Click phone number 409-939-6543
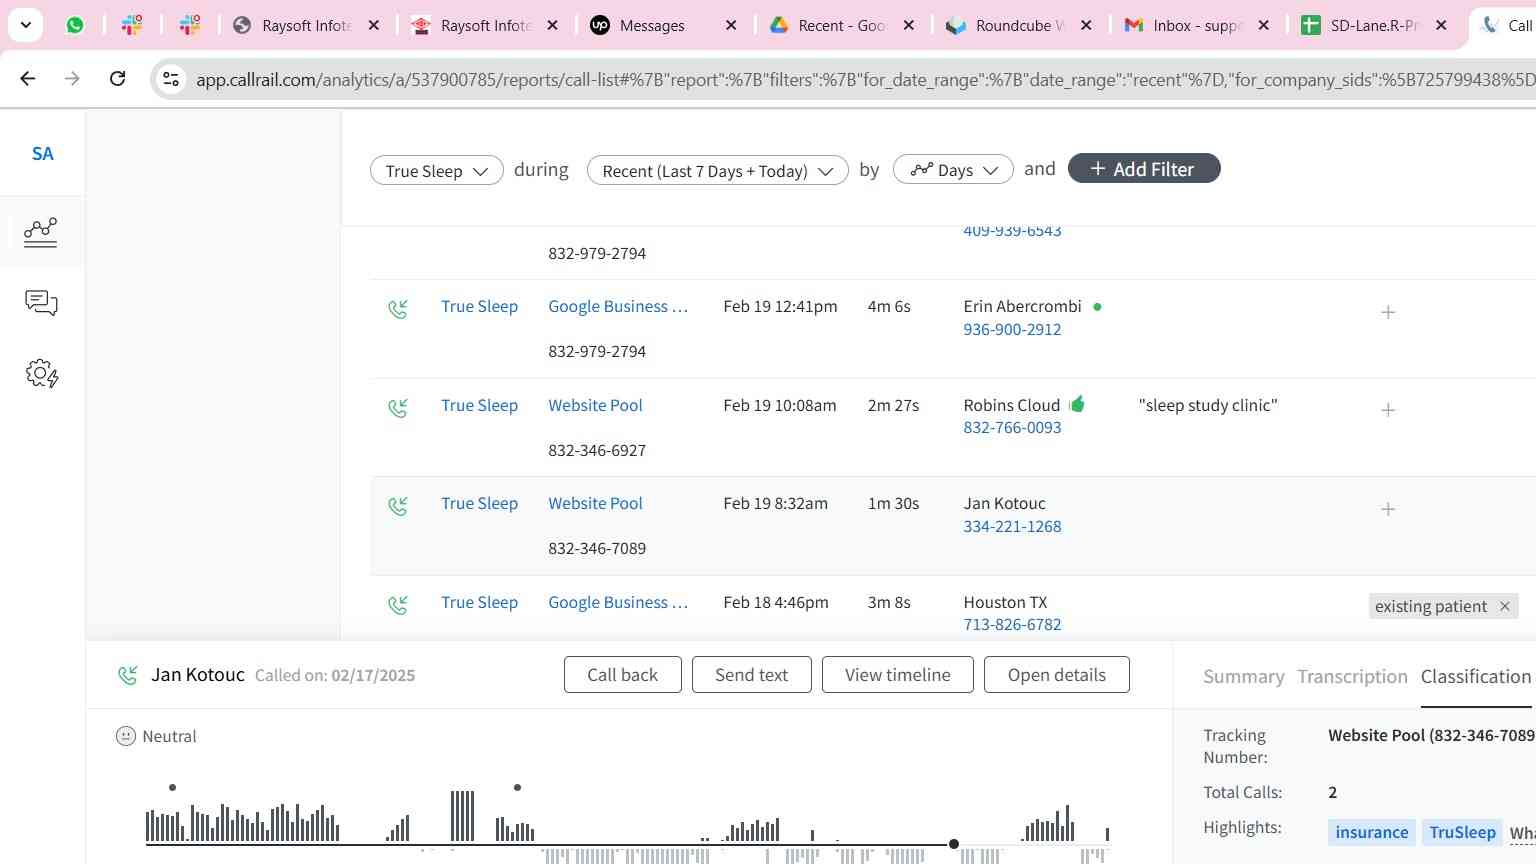Viewport: 1536px width, 864px height. click(1012, 231)
